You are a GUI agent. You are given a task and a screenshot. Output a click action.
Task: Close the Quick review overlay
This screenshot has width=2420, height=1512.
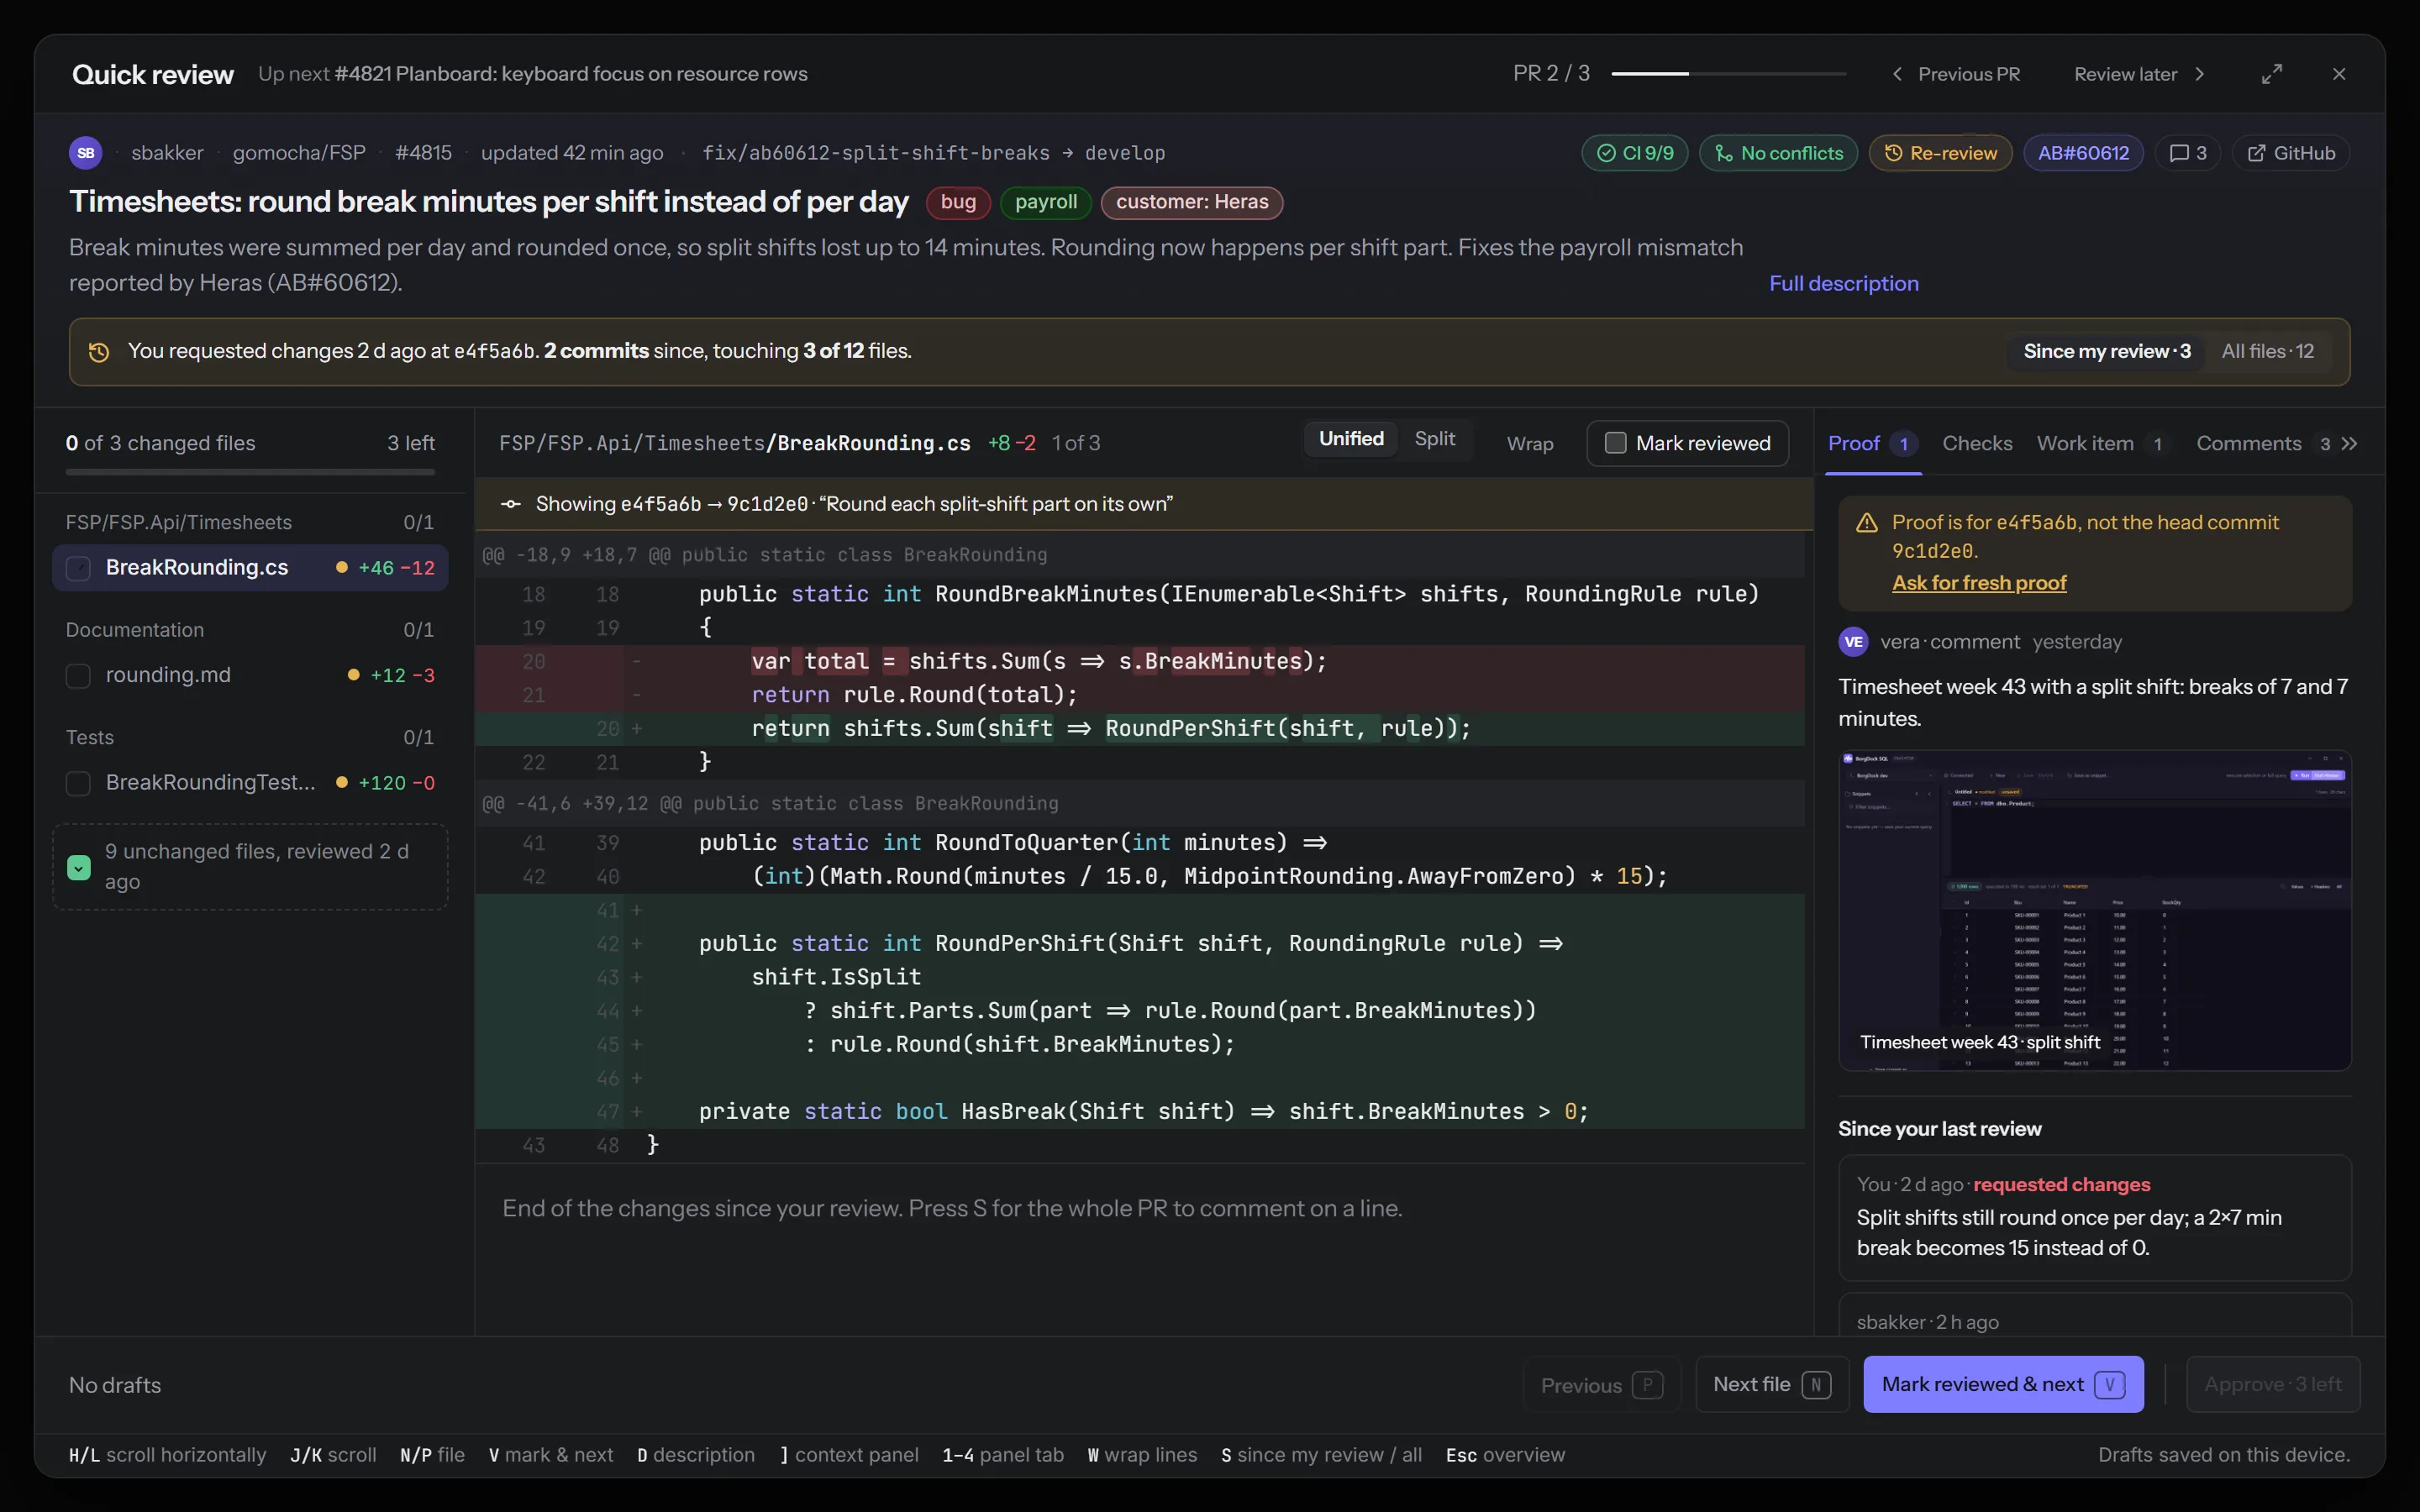[2339, 74]
